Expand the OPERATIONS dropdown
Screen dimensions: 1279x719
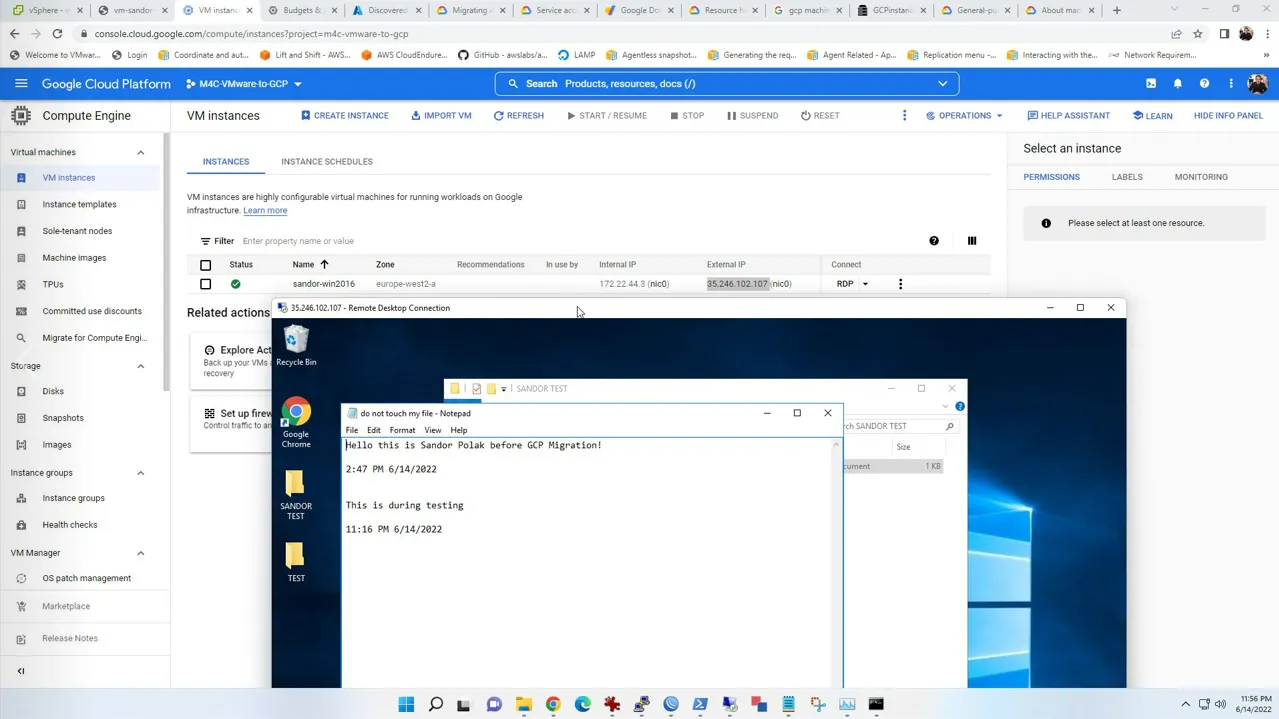tap(964, 116)
